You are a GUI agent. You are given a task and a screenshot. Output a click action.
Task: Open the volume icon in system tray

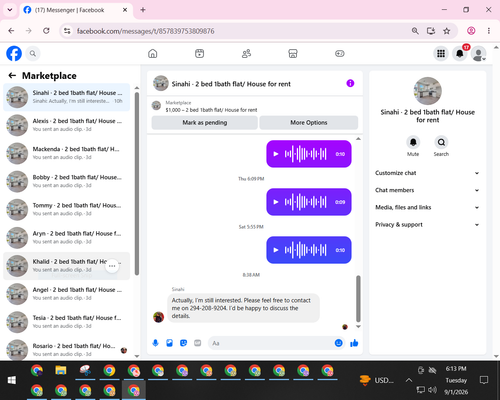pos(432,389)
